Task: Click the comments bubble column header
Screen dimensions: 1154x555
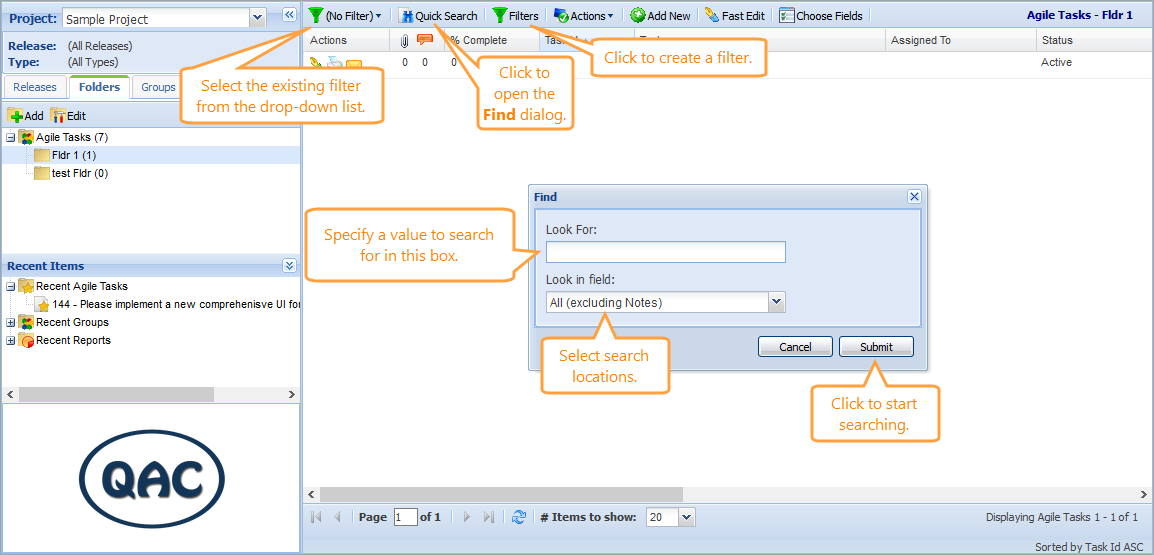Action: pos(425,40)
